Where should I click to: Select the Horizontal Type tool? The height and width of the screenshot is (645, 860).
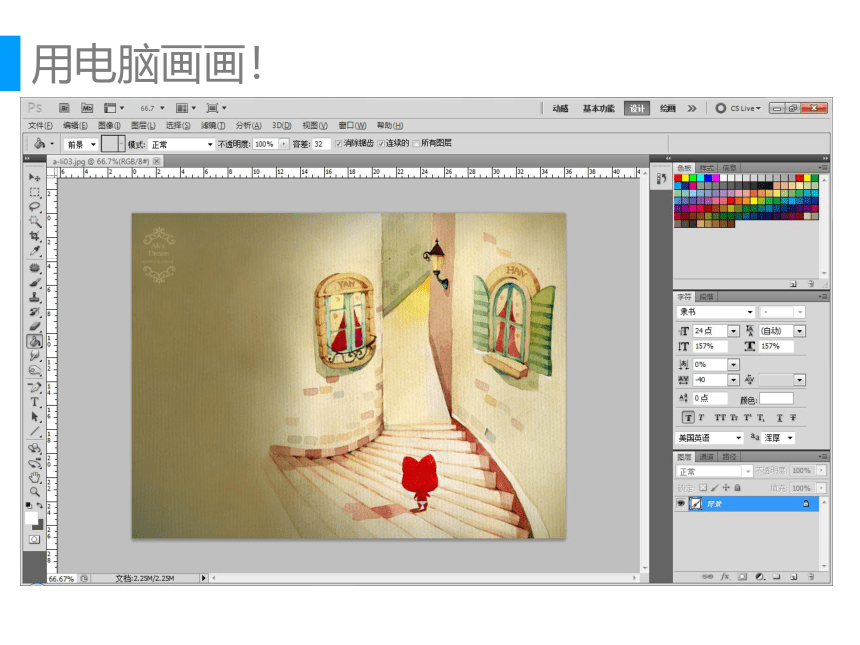pyautogui.click(x=35, y=402)
